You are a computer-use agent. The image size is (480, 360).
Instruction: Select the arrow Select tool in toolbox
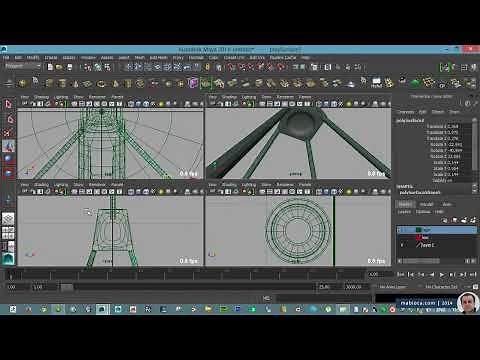click(8, 104)
